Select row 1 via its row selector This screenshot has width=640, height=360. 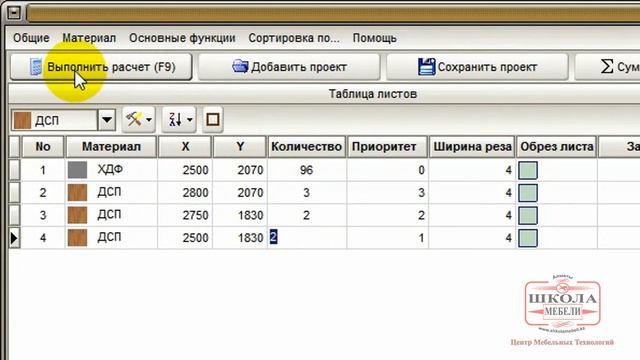[x=15, y=170]
